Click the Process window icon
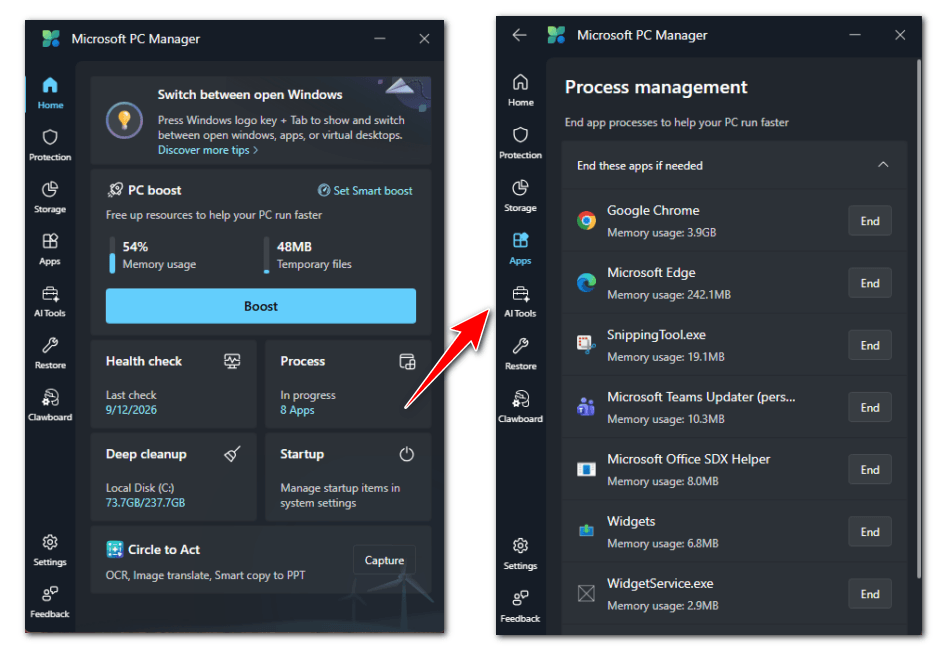The image size is (948, 657). point(407,361)
